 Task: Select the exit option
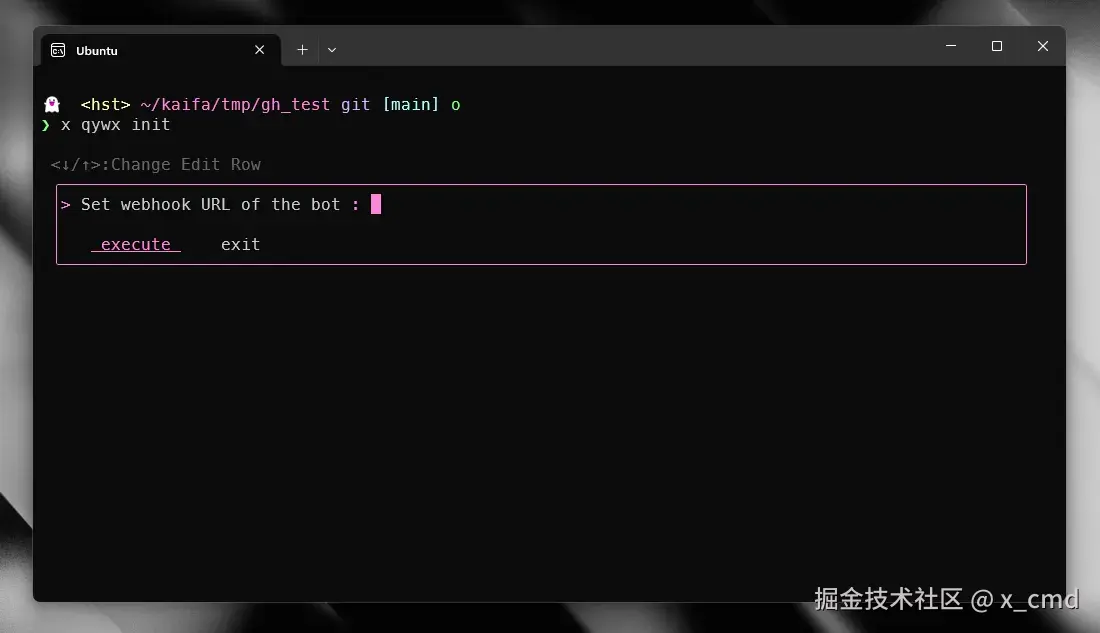click(x=240, y=244)
